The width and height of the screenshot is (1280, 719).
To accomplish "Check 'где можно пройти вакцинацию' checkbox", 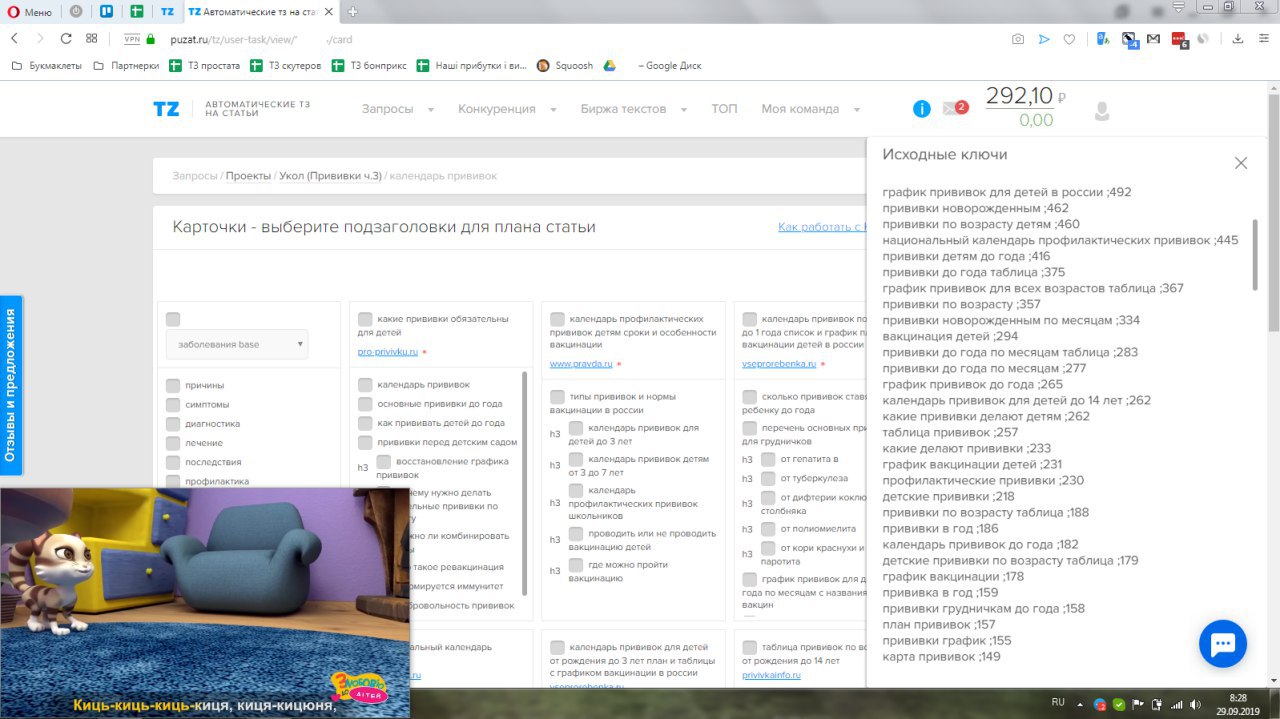I will [x=576, y=565].
